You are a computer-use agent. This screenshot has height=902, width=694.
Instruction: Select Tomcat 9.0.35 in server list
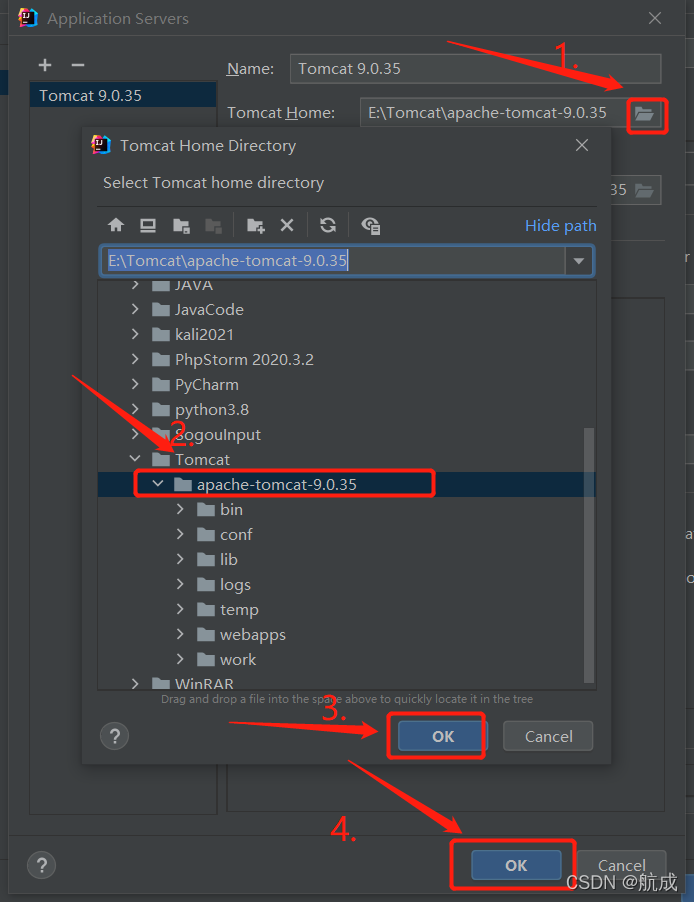[x=123, y=95]
